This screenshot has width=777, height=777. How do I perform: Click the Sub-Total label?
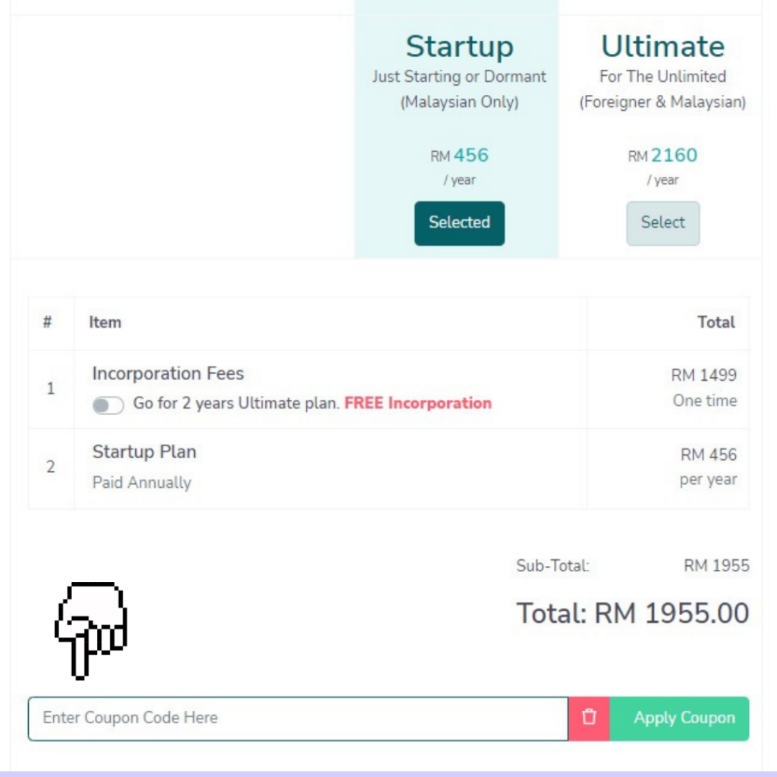tap(553, 565)
